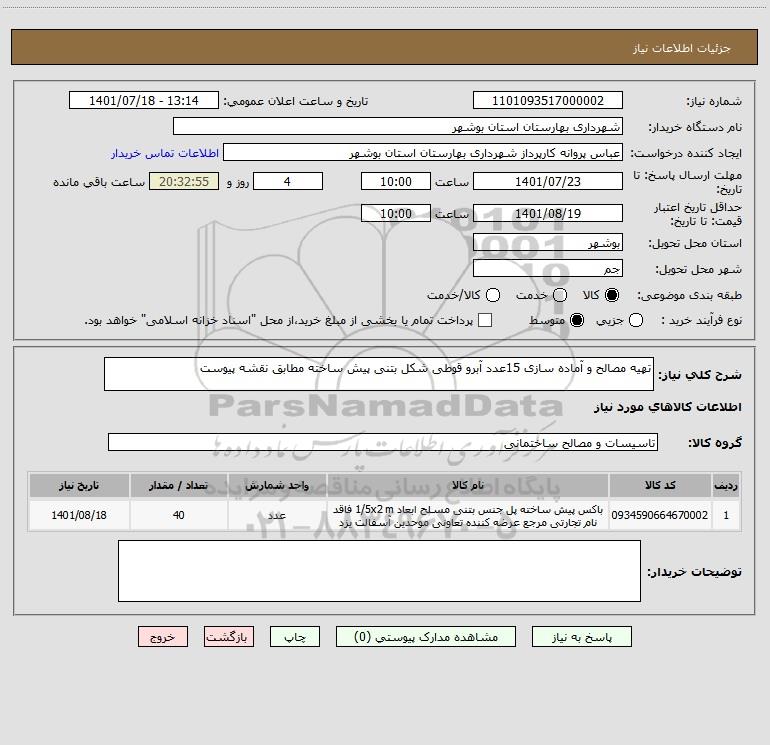This screenshot has width=770, height=745.
Task: Select the کالا radio button
Action: pyautogui.click(x=612, y=295)
